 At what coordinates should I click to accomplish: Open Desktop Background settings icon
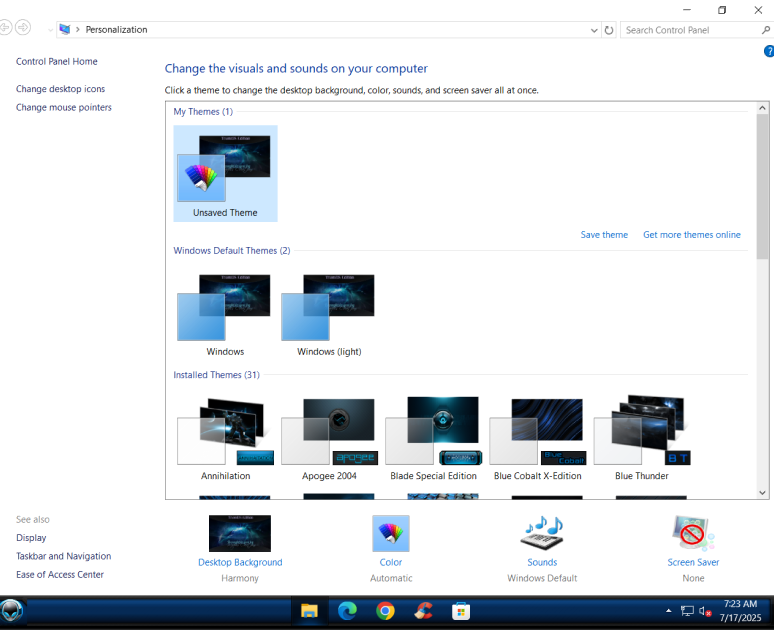click(240, 533)
